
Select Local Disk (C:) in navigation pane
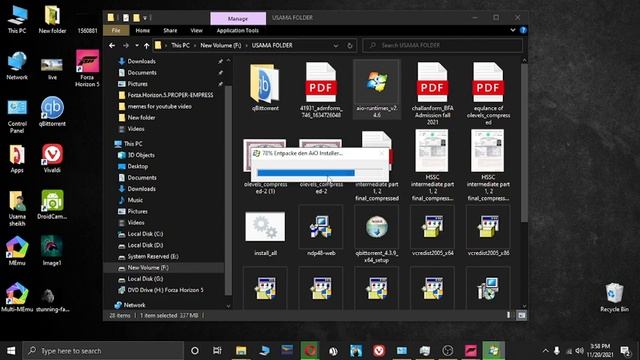[x=145, y=234]
